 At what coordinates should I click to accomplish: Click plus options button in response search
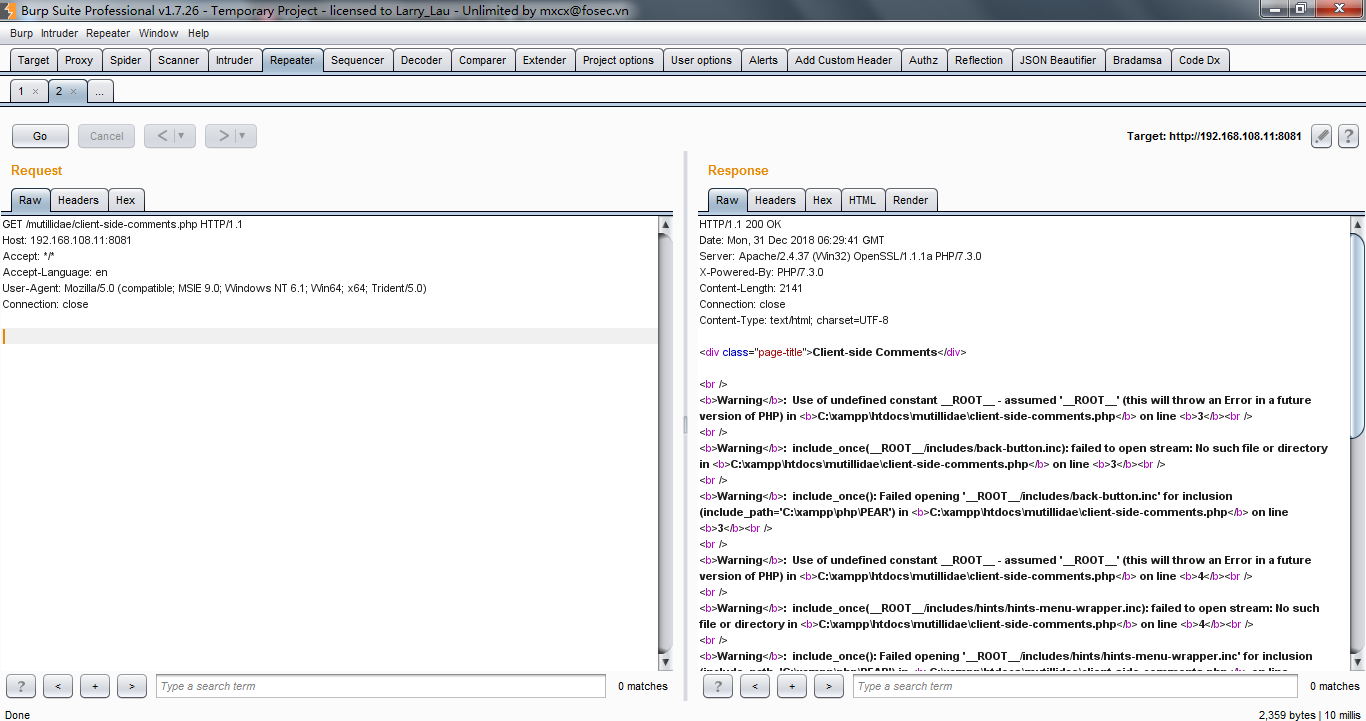[792, 686]
